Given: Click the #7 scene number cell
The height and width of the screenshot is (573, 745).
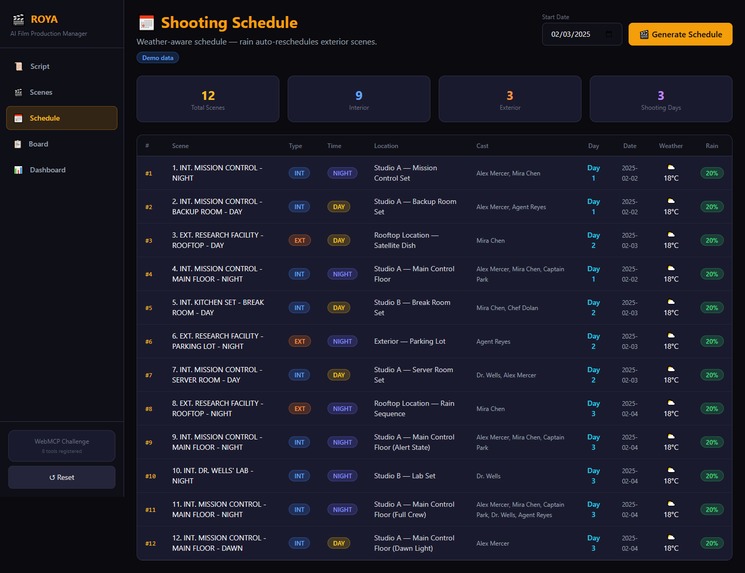Looking at the screenshot, I should click(149, 375).
